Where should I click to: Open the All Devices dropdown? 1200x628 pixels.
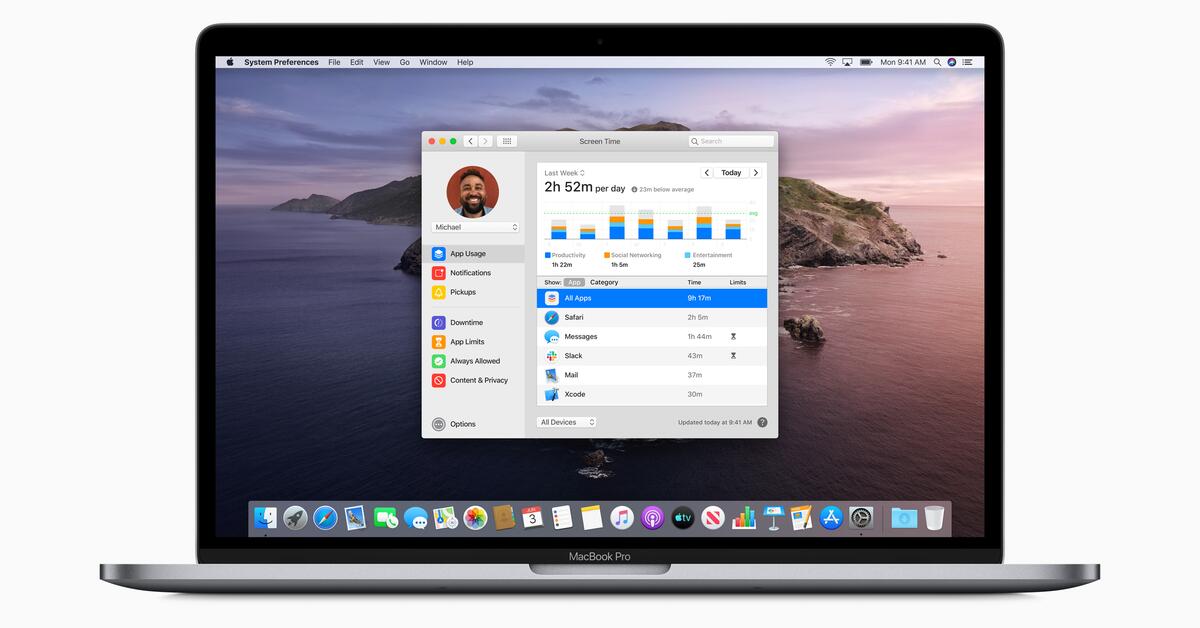pos(566,421)
